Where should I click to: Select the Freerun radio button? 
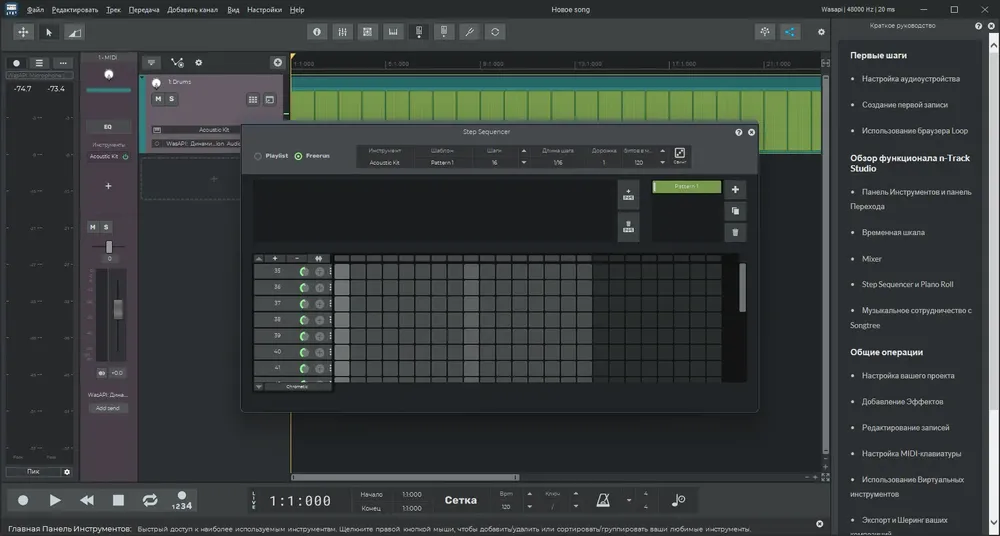(x=312, y=156)
